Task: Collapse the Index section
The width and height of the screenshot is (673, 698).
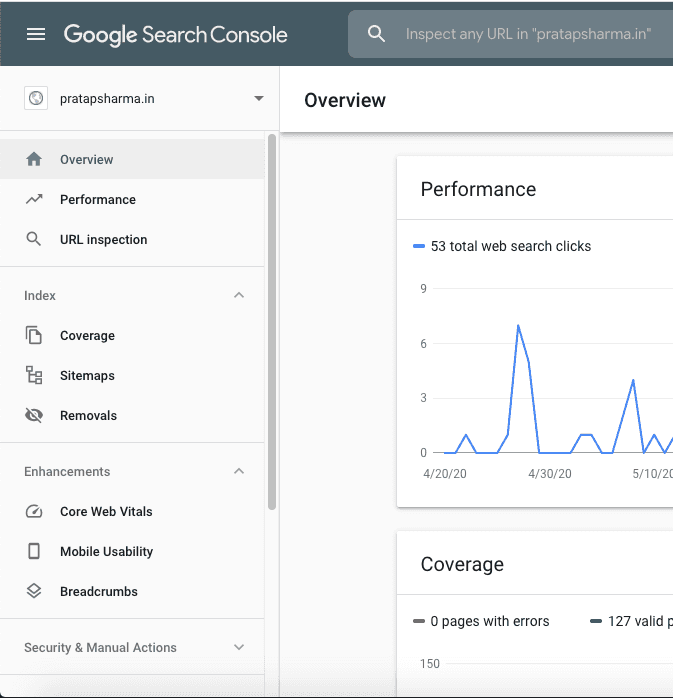Action: (239, 295)
